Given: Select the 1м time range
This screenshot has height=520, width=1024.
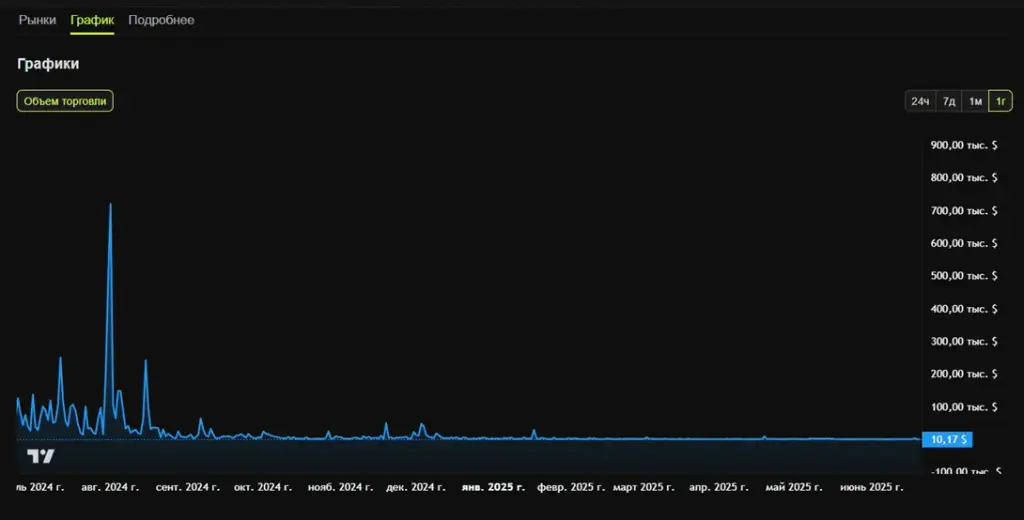Looking at the screenshot, I should [975, 101].
